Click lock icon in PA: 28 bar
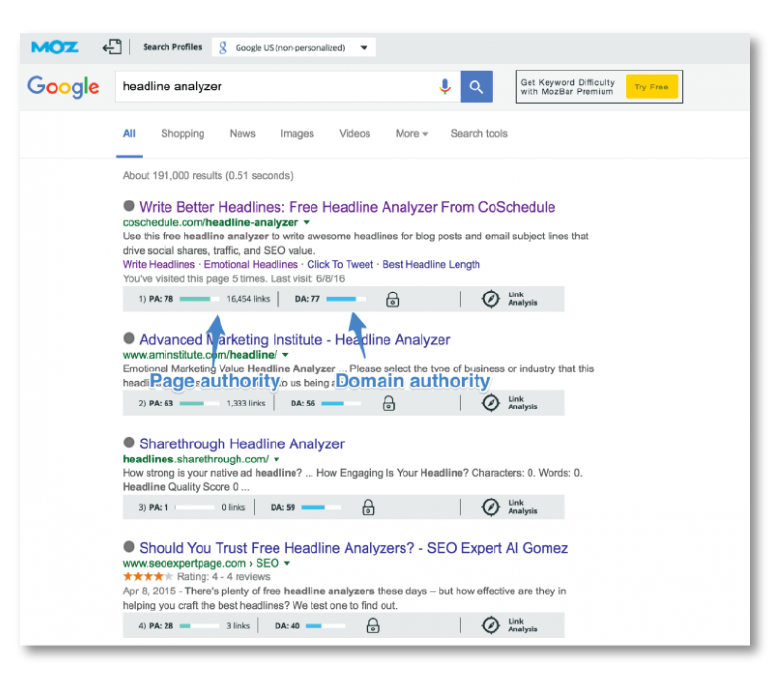Screen dimensions: 770x683 (373, 626)
